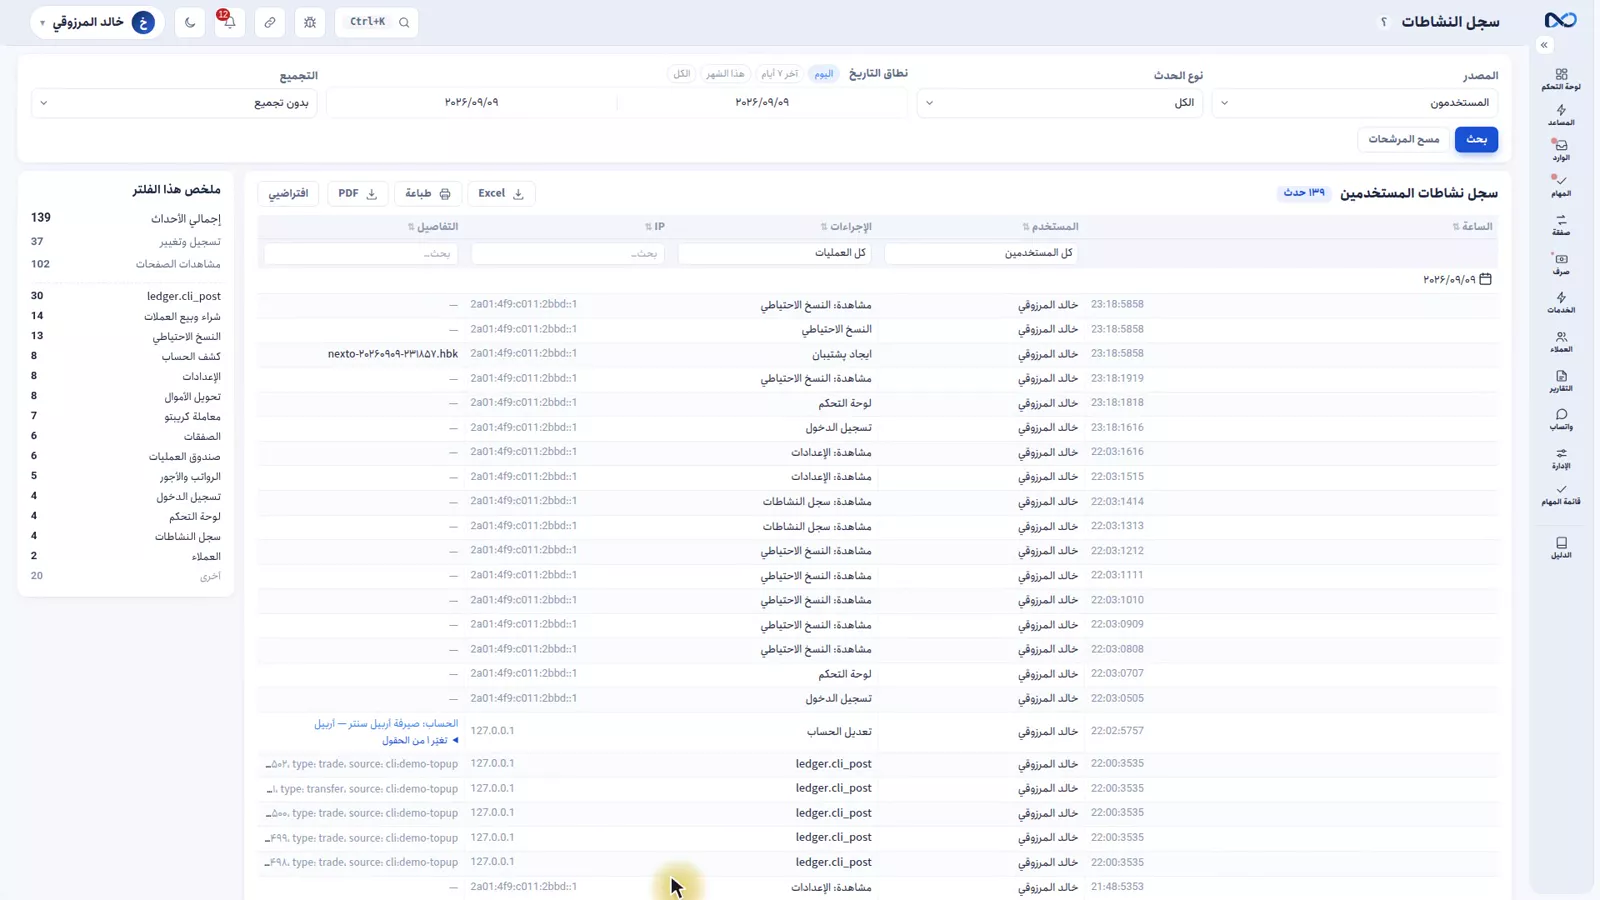
Task: Sort by the التفاصيل column header
Action: point(433,227)
